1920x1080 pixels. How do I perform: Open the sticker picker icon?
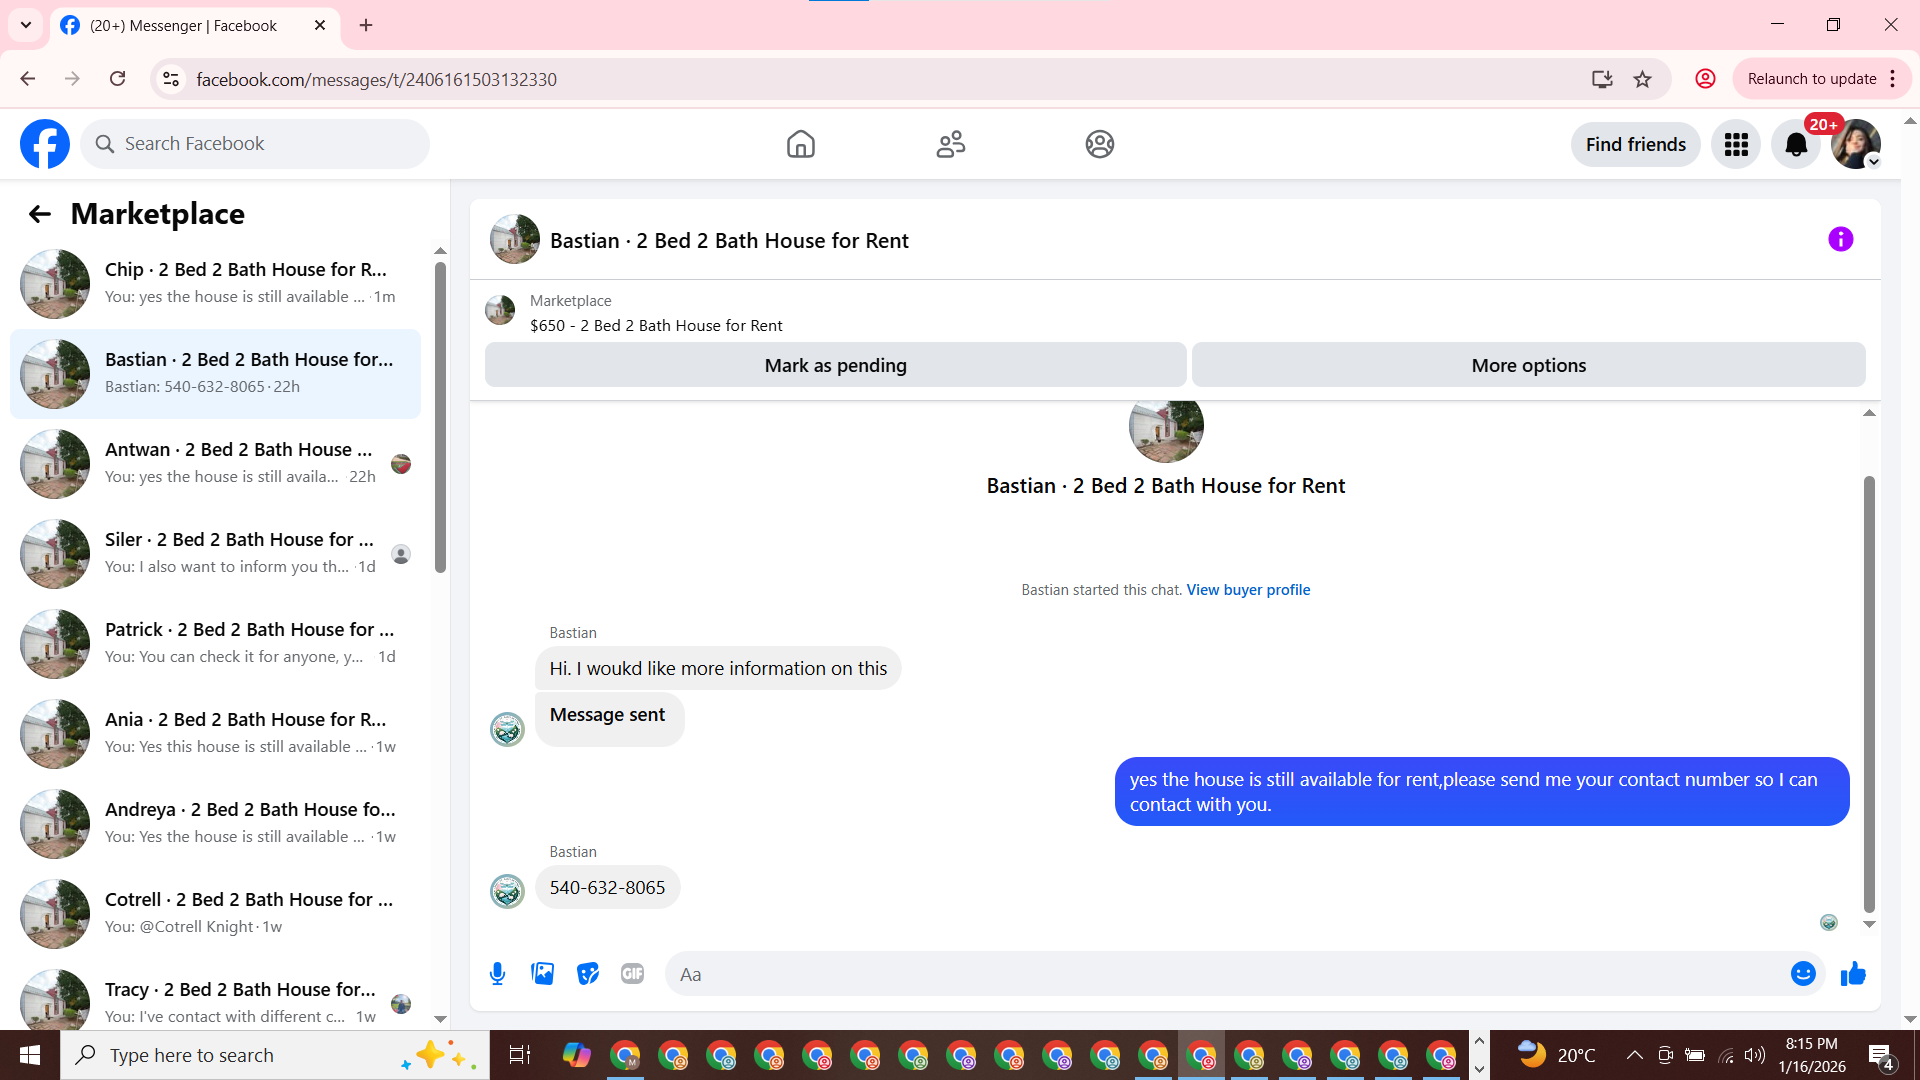(588, 974)
